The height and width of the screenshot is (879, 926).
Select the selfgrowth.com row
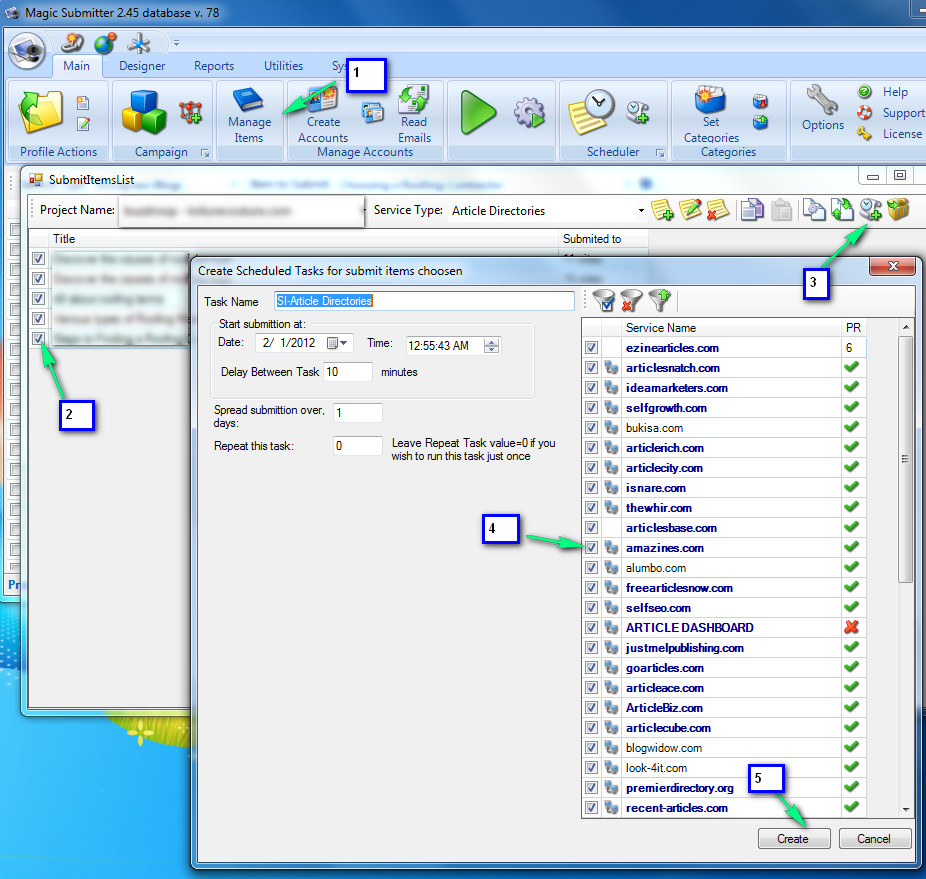724,408
